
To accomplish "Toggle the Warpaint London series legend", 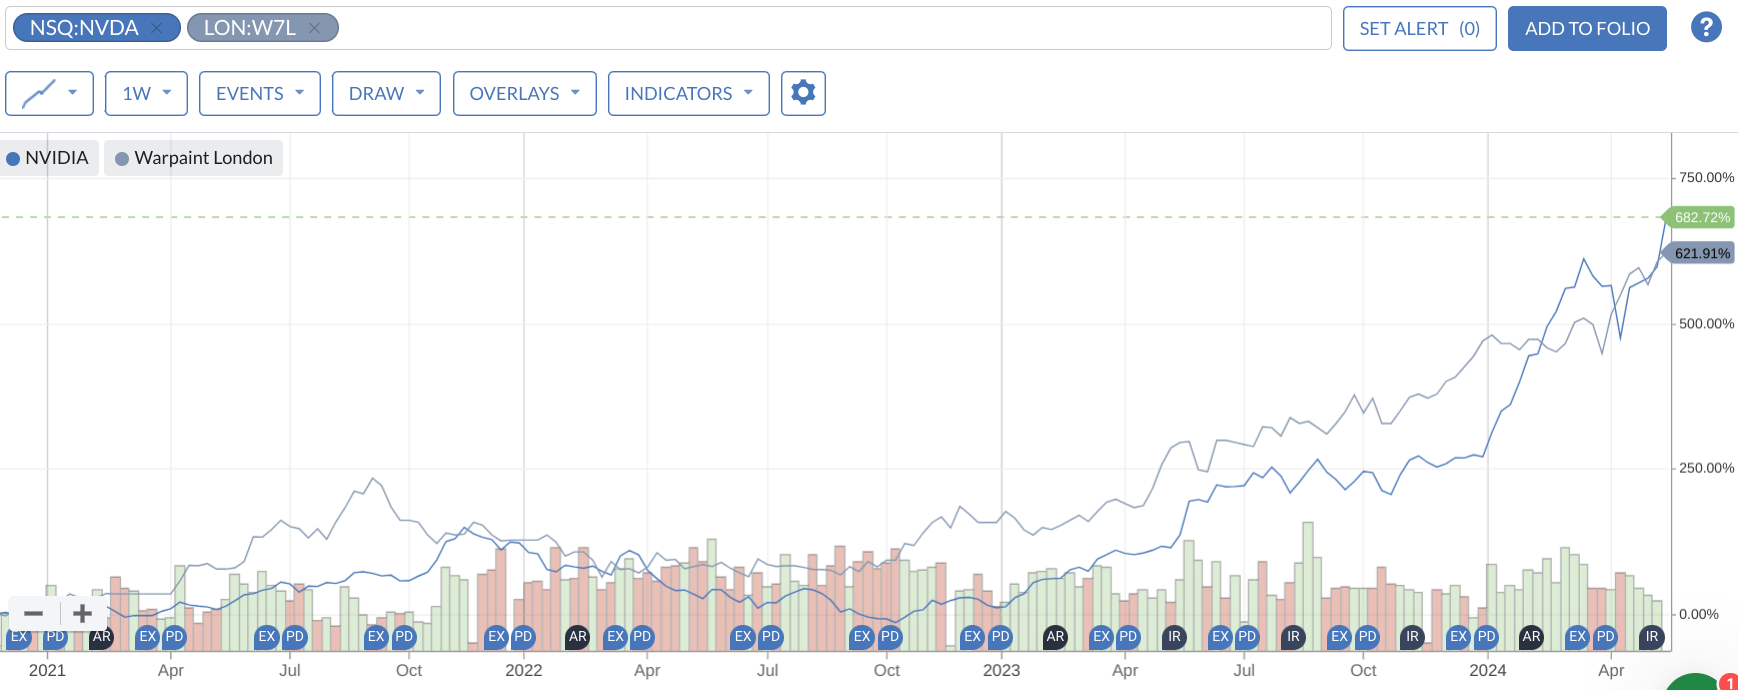I will 194,158.
